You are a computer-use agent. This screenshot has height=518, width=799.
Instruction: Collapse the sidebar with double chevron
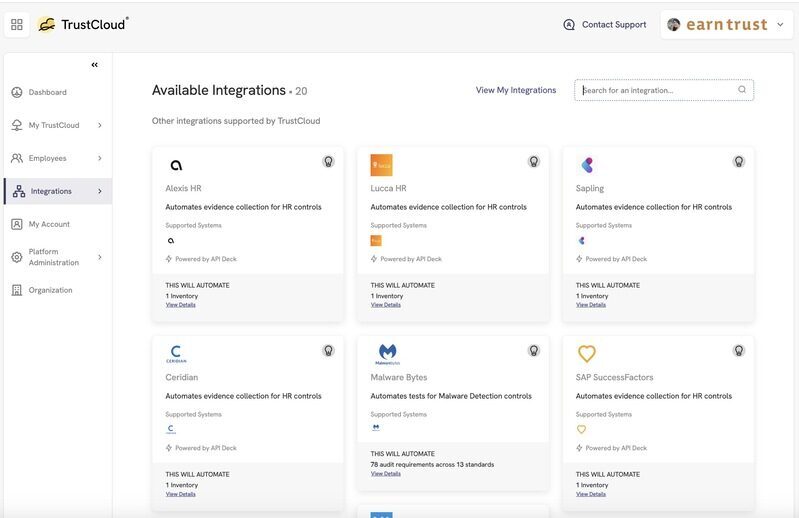coord(95,65)
